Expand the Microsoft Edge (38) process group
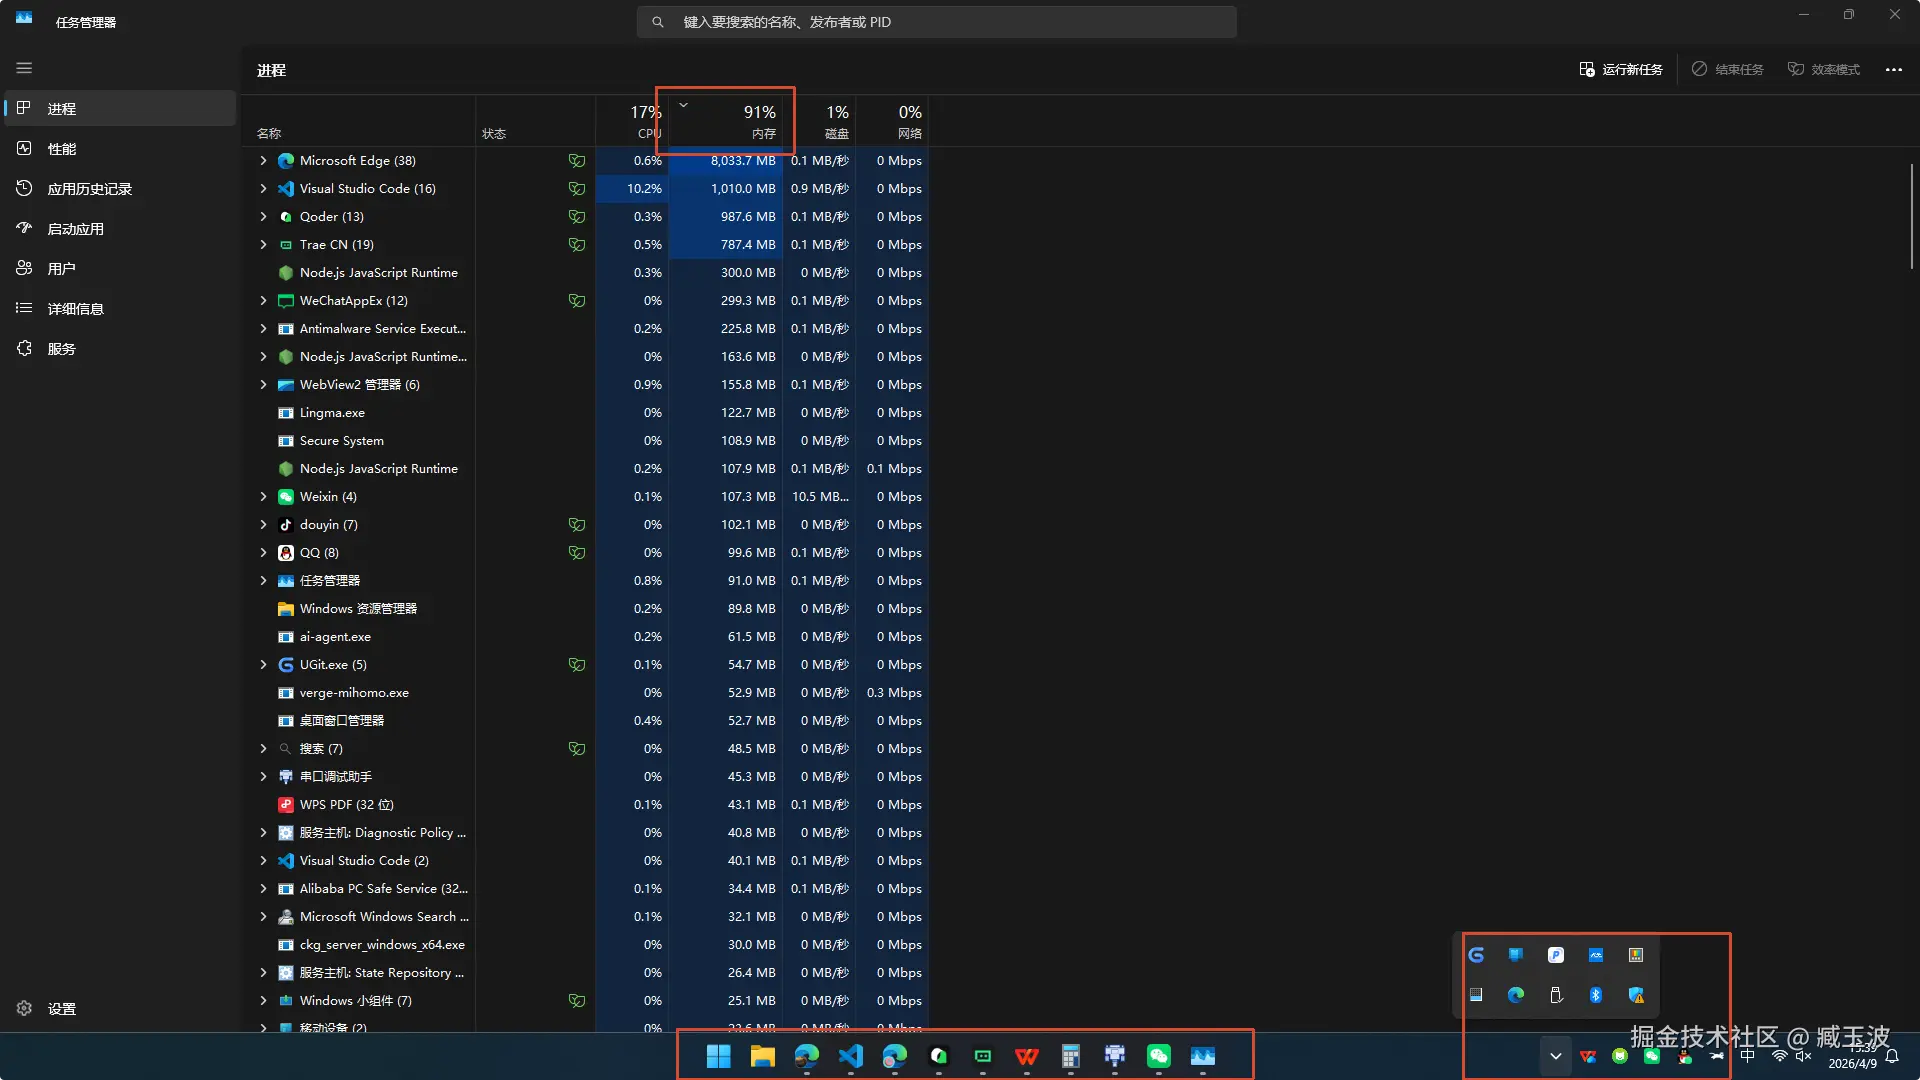Image resolution: width=1920 pixels, height=1080 pixels. (263, 160)
